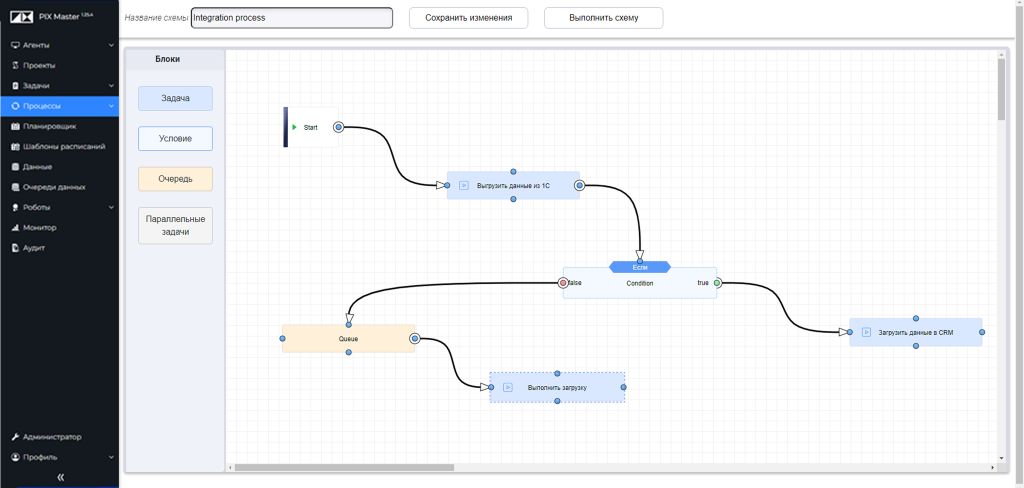Collapse the sidebar with double chevron
The width and height of the screenshot is (1024, 488).
60,477
